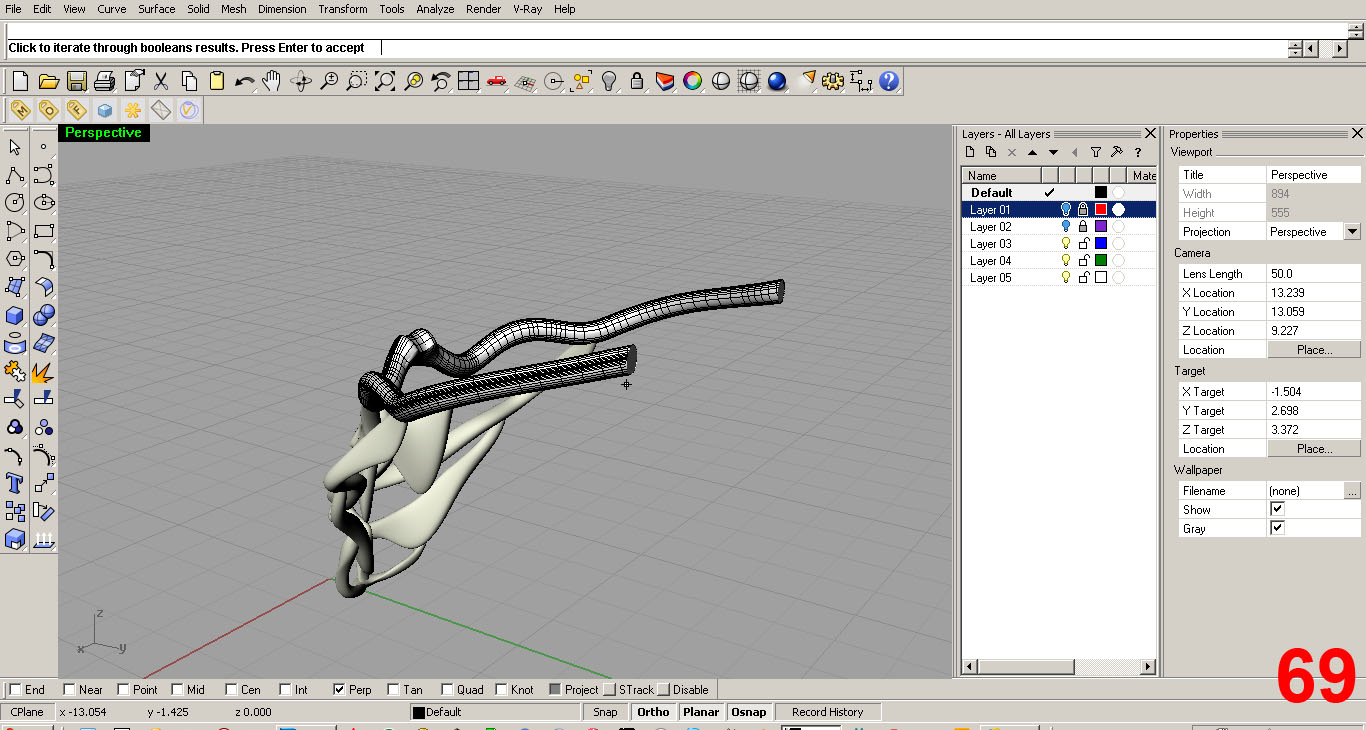
Task: Click the blue Render sphere icon
Action: [x=777, y=81]
